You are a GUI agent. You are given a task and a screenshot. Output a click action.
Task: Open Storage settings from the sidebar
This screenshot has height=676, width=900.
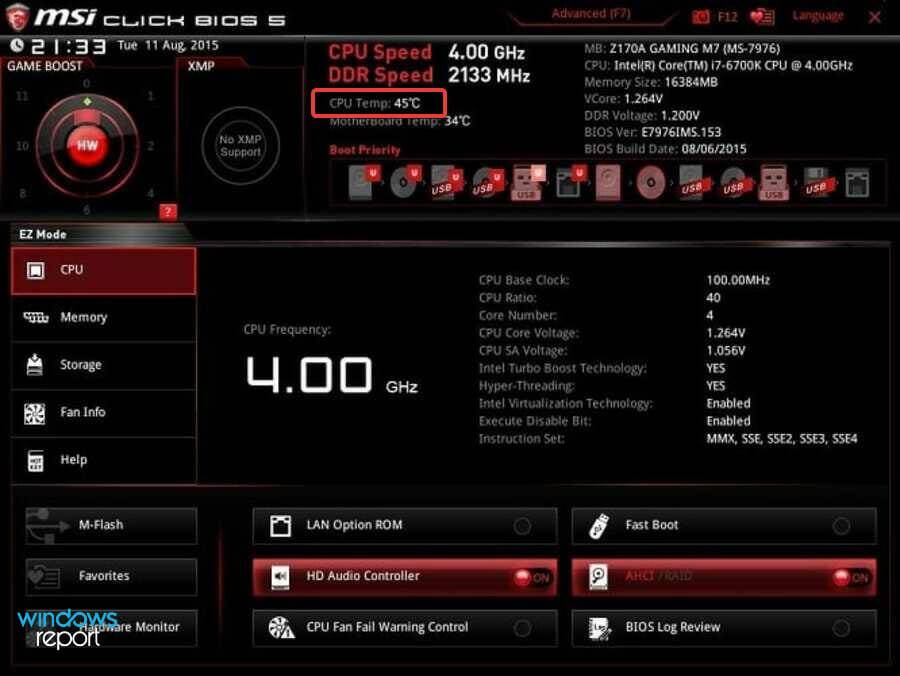pos(103,364)
